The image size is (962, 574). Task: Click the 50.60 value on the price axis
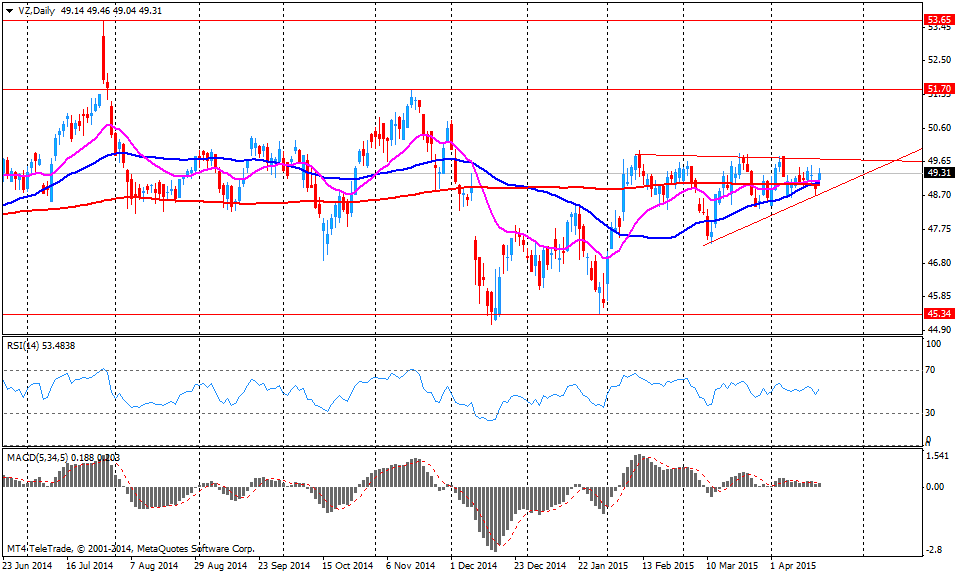[x=939, y=128]
